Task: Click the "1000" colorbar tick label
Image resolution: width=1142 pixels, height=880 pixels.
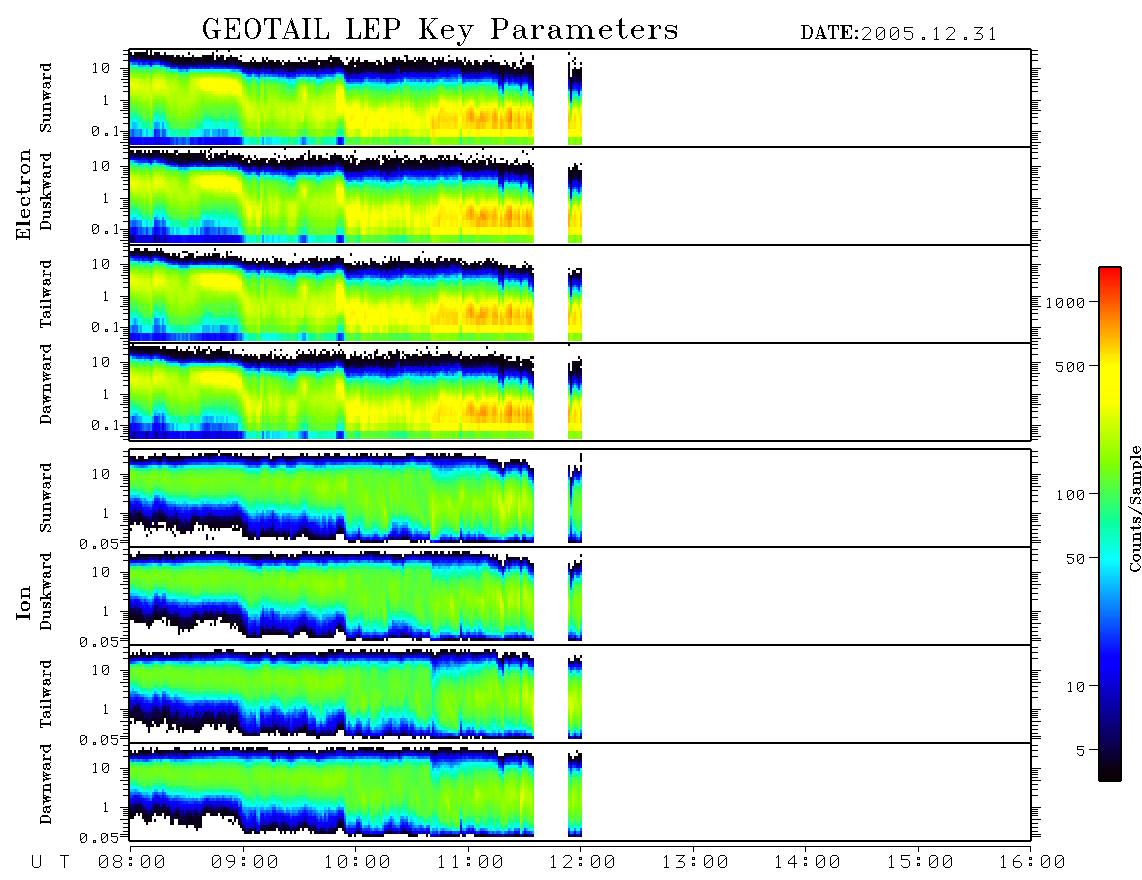Action: coord(1065,303)
